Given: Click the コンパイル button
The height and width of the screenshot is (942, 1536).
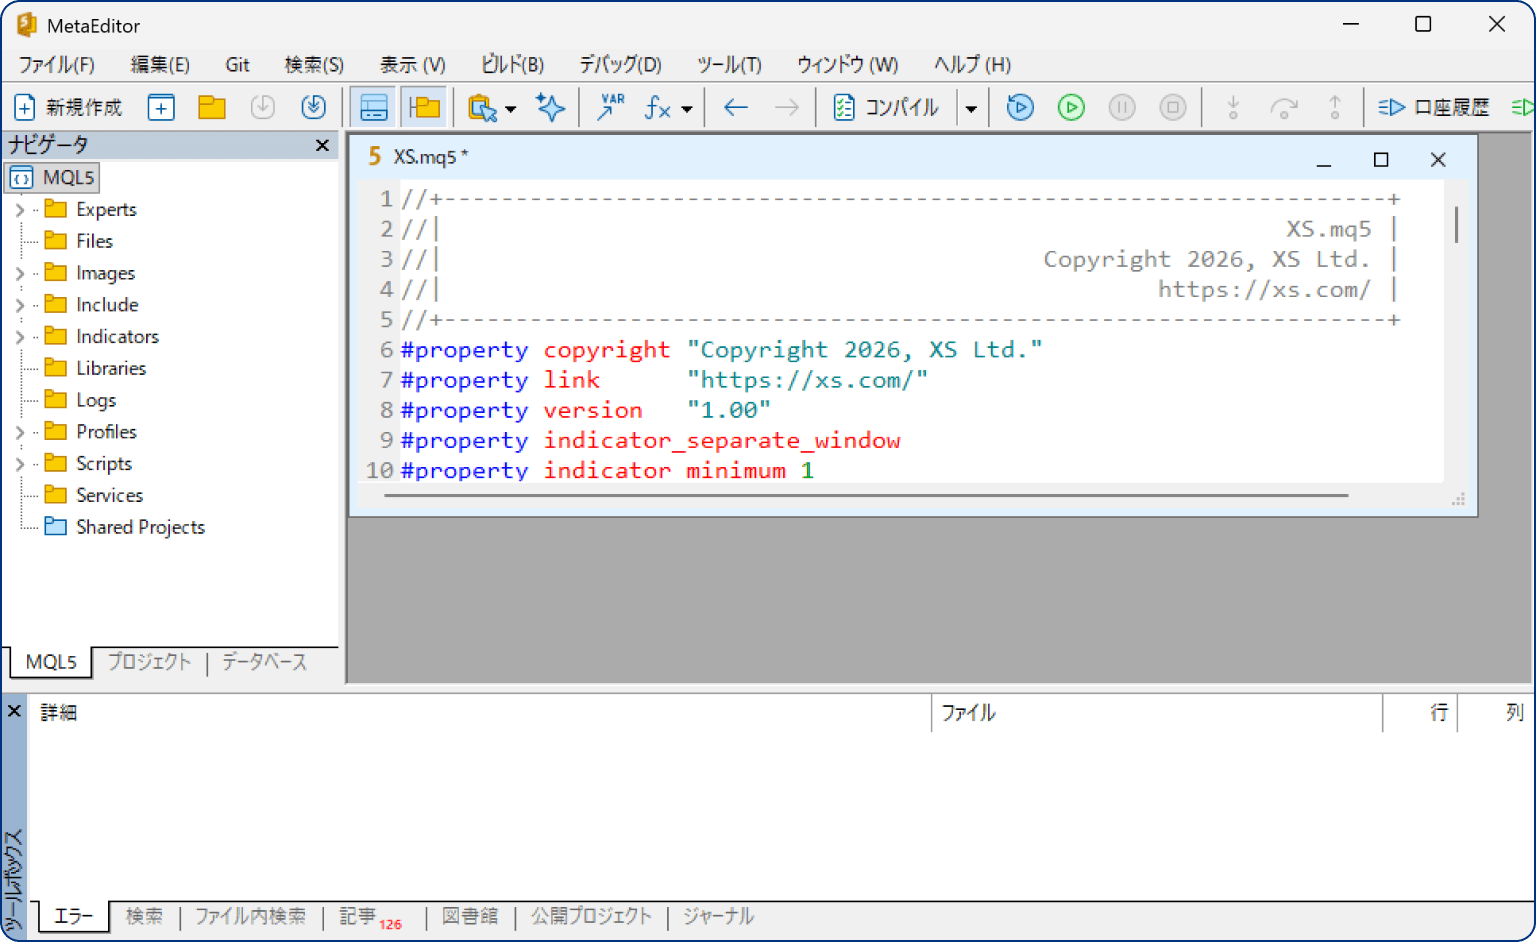Looking at the screenshot, I should (887, 107).
